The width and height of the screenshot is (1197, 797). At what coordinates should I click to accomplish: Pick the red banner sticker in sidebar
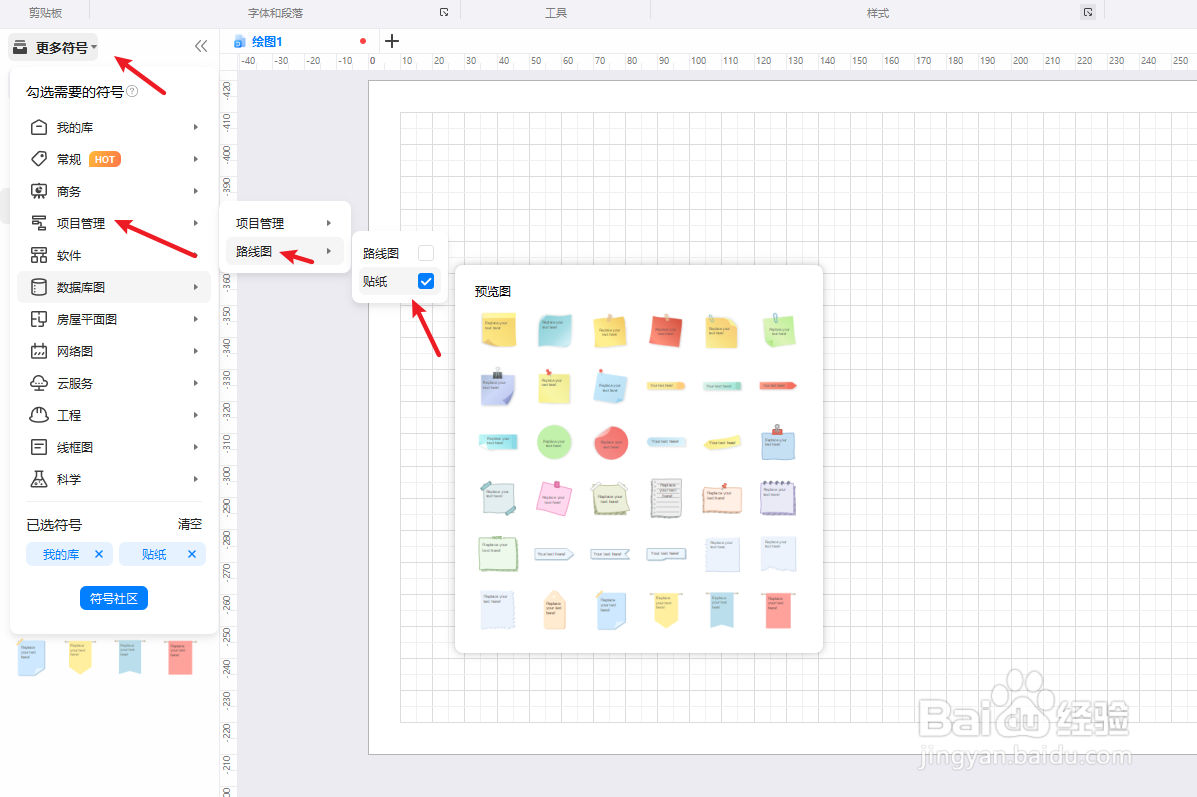tap(180, 657)
